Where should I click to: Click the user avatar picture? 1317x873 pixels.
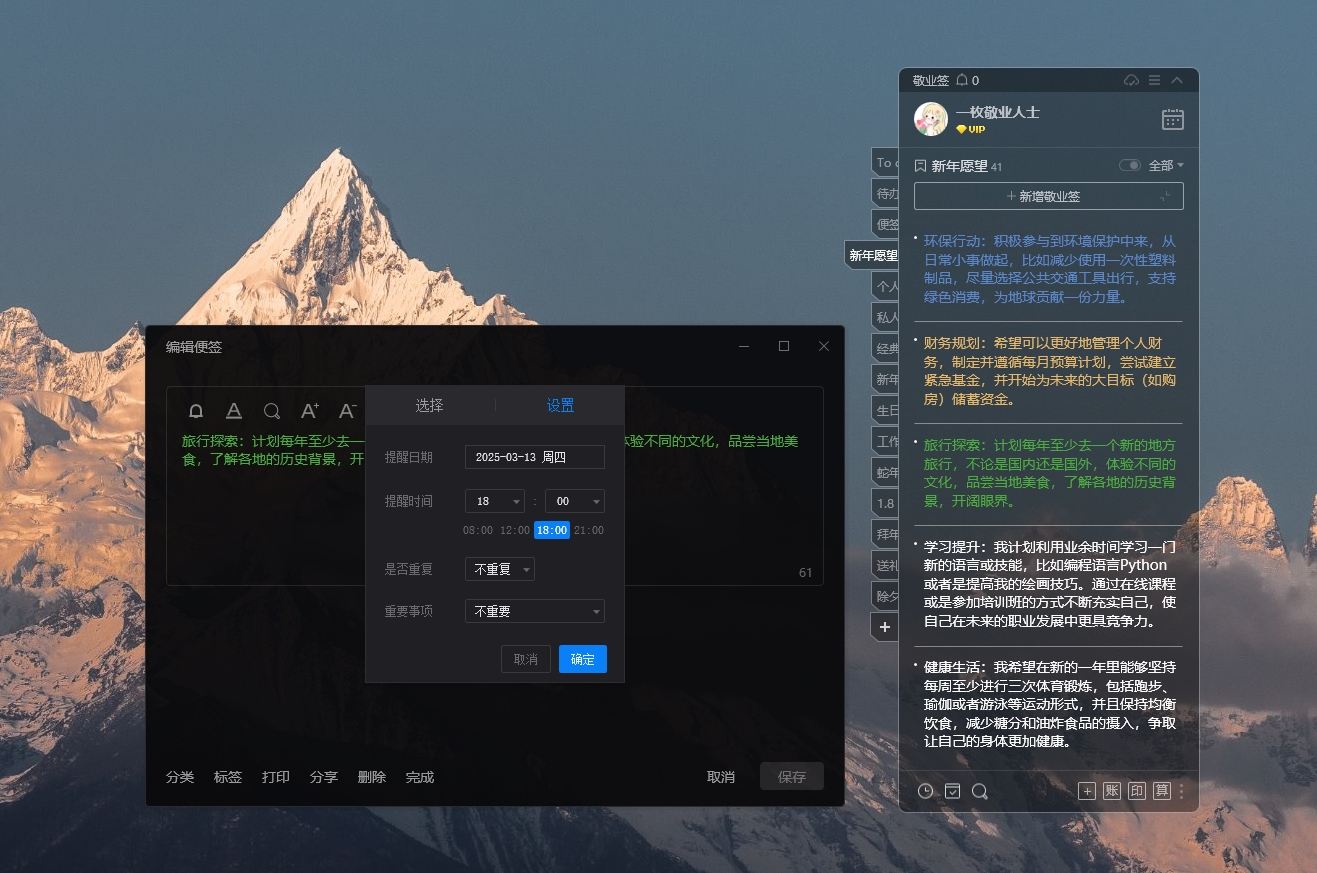(931, 119)
